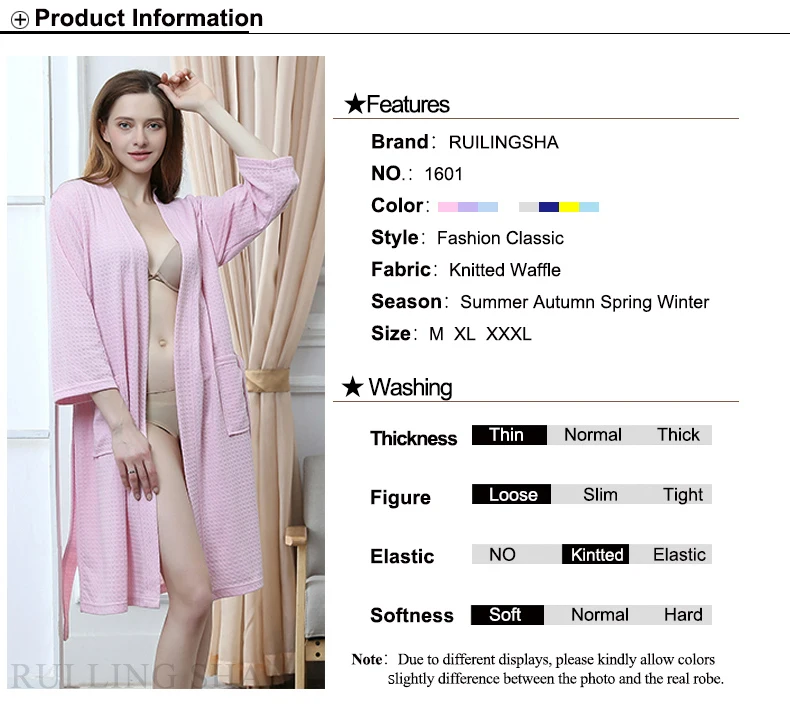Select the Soft softness option
This screenshot has height=706, width=790.
pos(507,615)
